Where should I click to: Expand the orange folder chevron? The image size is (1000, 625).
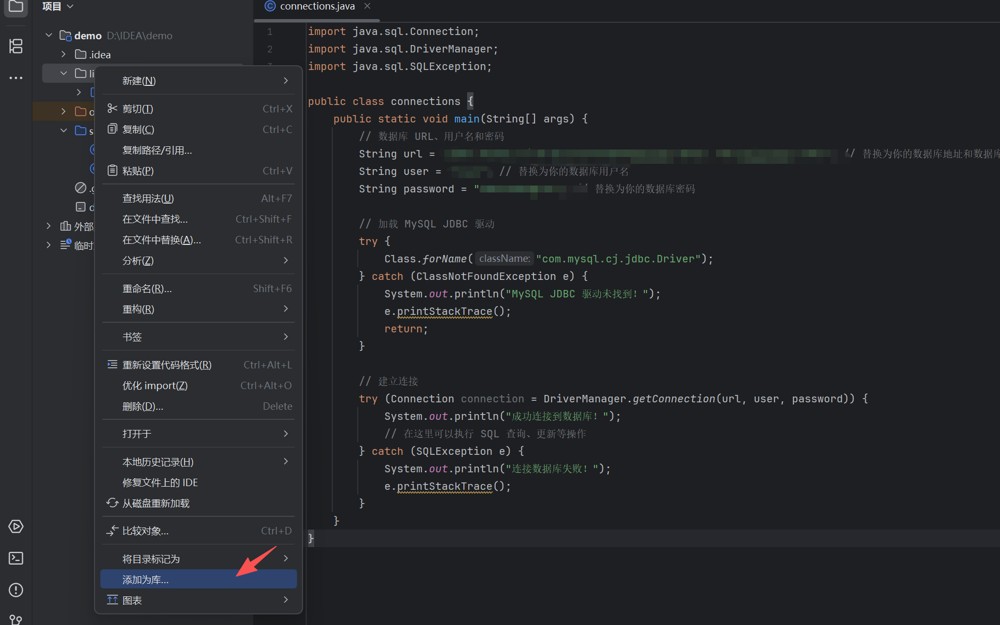click(x=64, y=112)
